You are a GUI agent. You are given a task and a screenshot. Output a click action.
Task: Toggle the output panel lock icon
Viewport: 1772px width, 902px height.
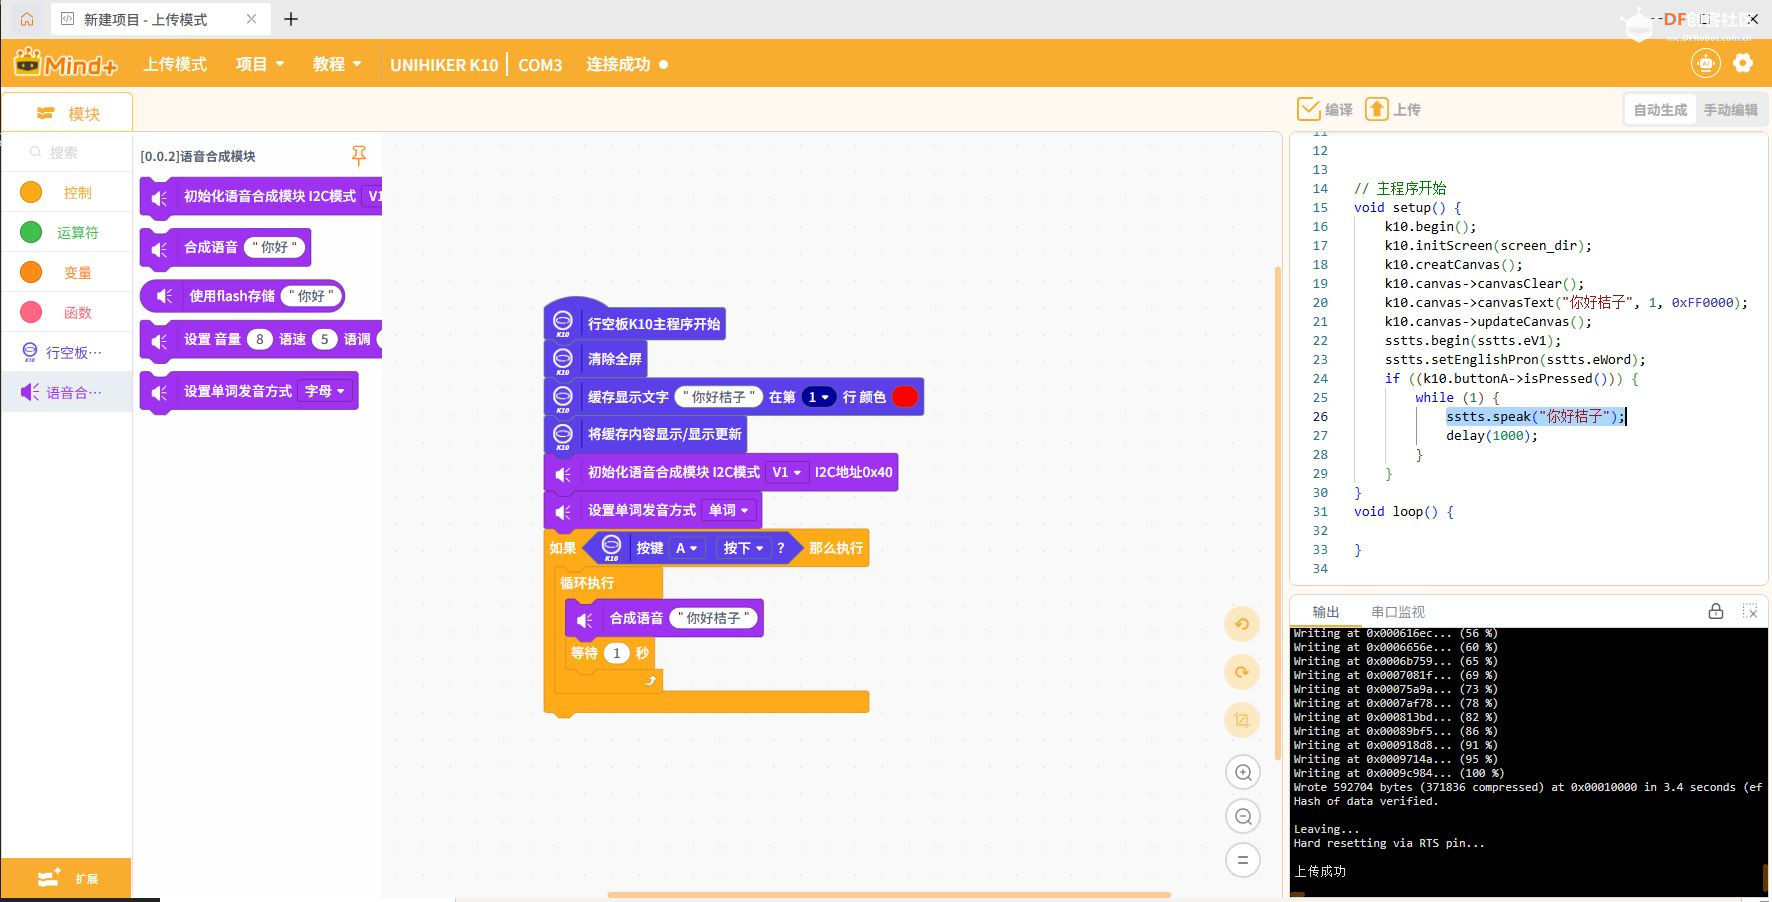coord(1716,611)
